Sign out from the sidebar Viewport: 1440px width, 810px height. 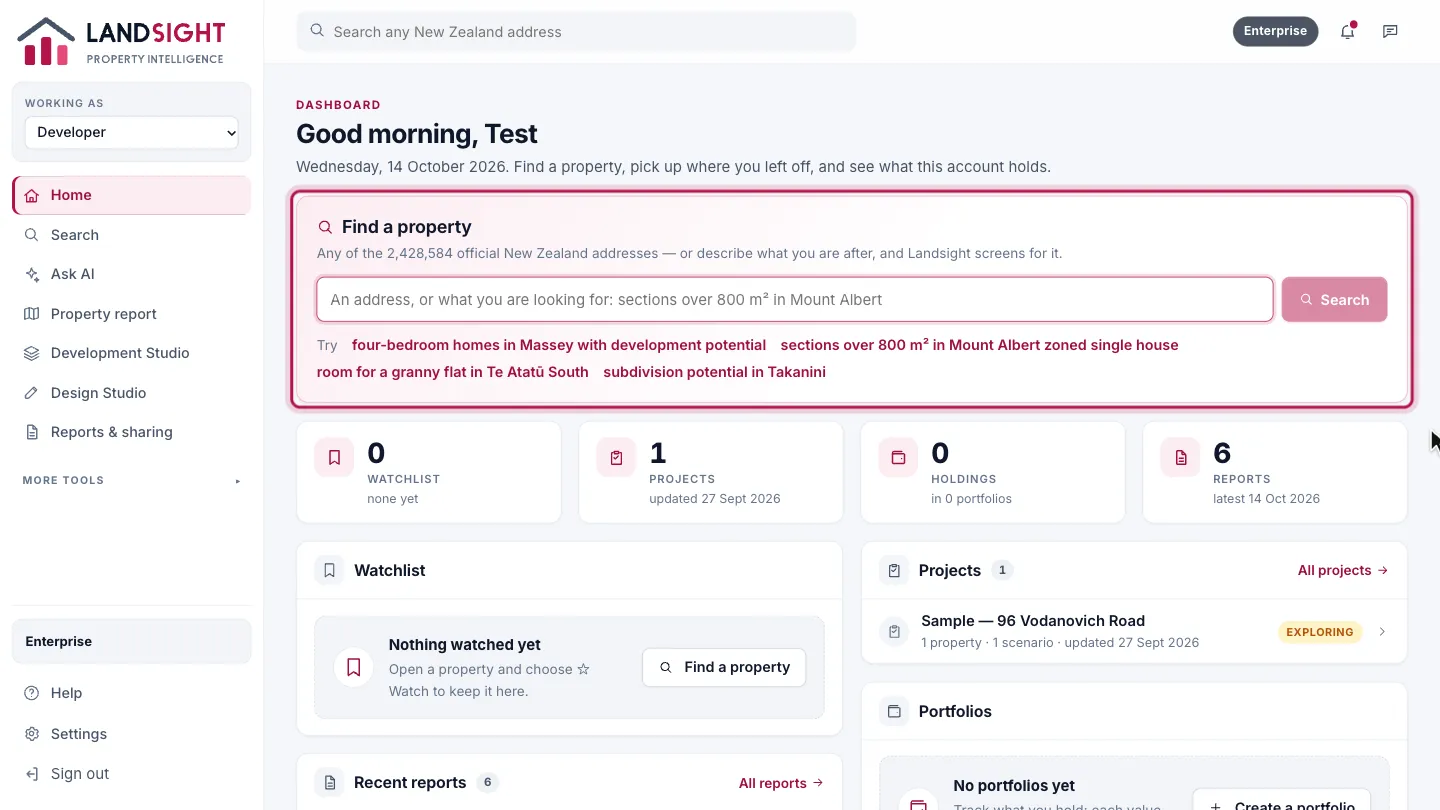(x=132, y=774)
